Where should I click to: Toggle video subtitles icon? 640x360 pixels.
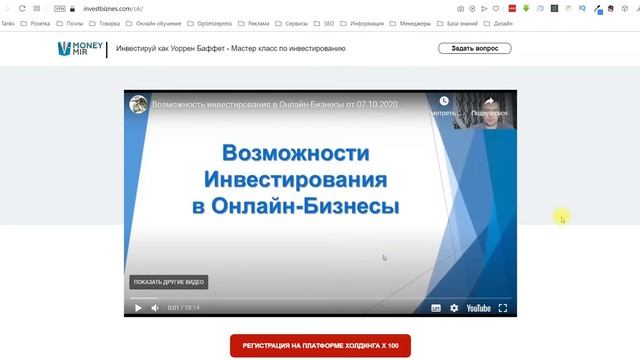[436, 308]
